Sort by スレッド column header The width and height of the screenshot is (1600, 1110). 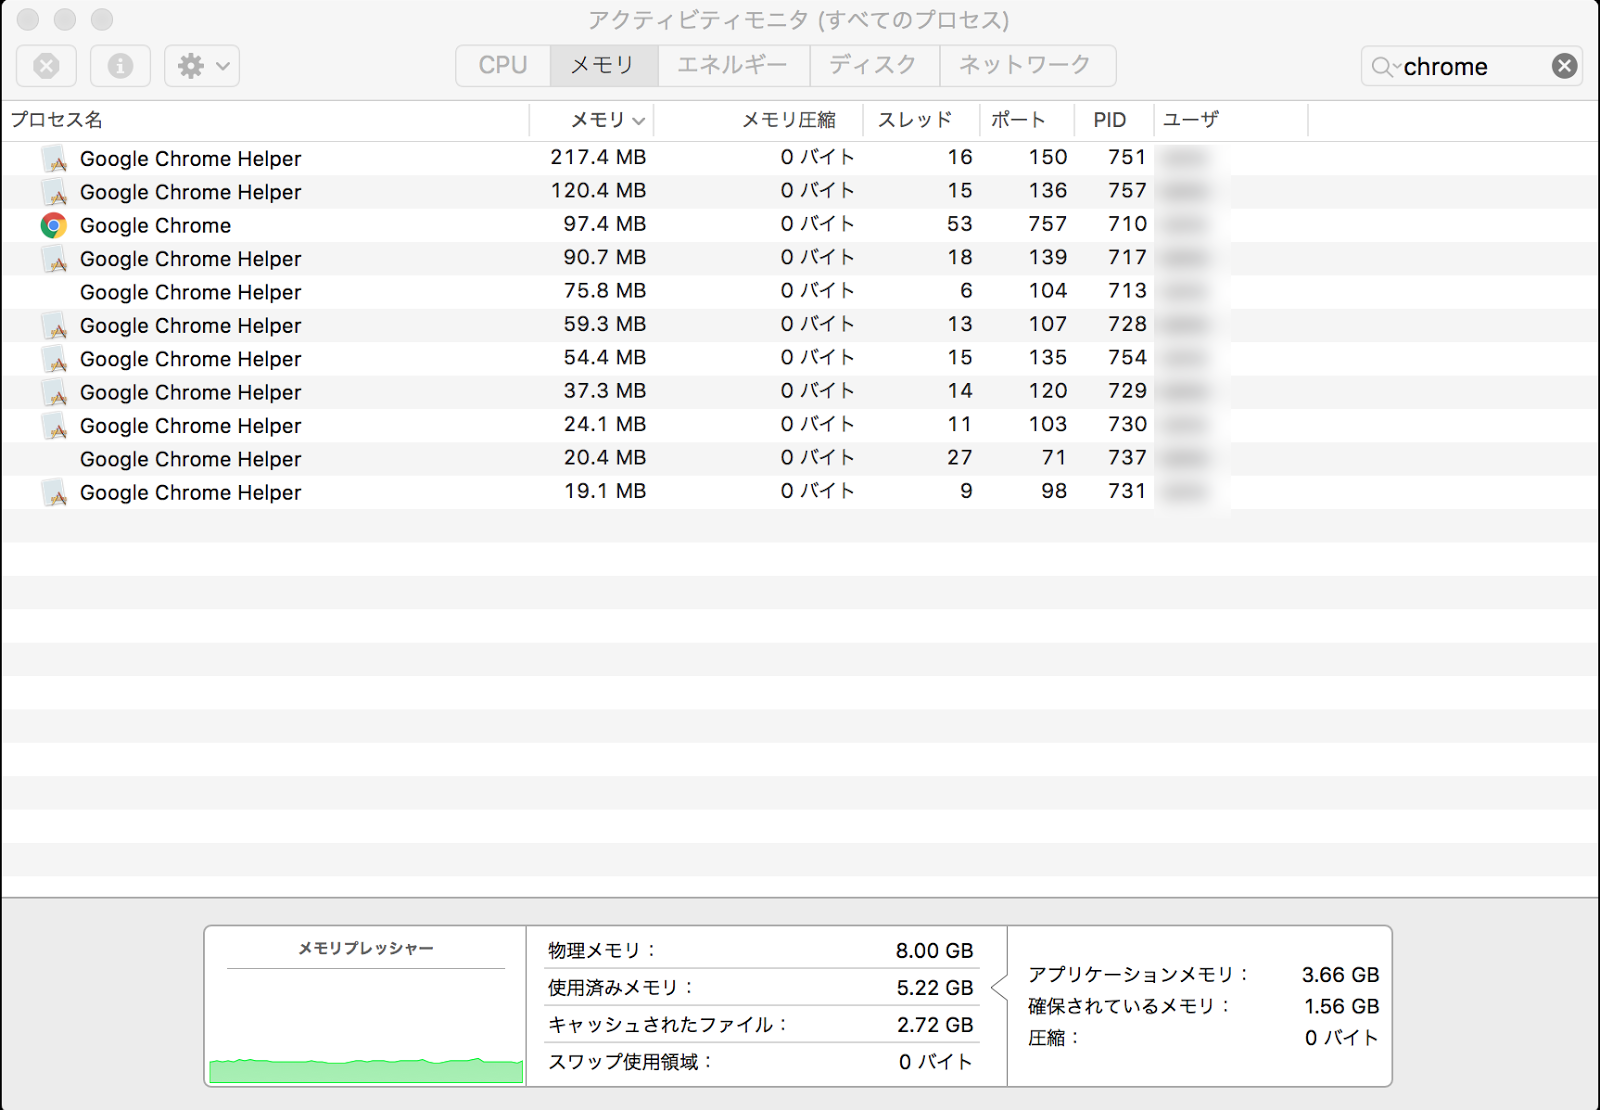coord(921,120)
